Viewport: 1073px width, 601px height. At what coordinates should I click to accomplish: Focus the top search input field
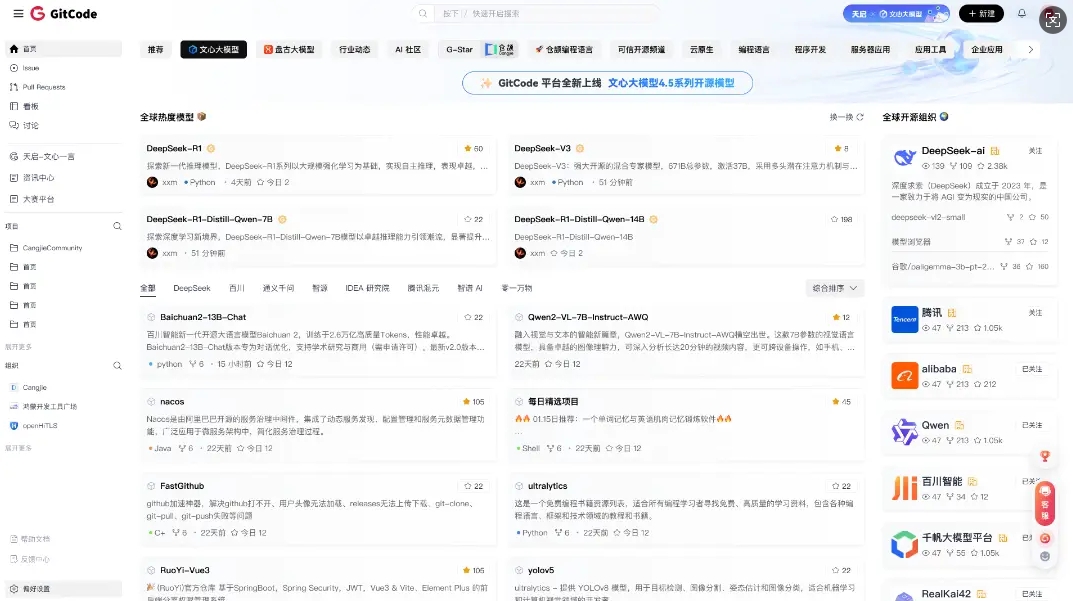(547, 14)
